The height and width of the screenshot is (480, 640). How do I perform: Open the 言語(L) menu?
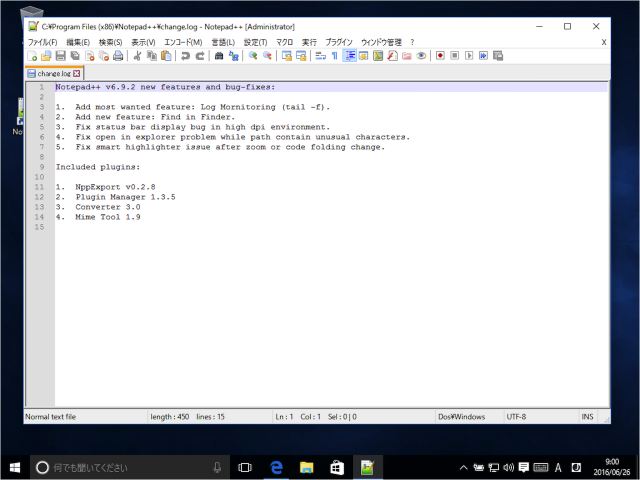click(223, 42)
